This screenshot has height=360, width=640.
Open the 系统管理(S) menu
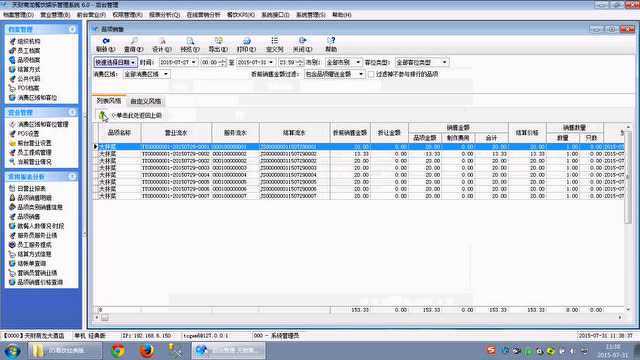[x=311, y=15]
